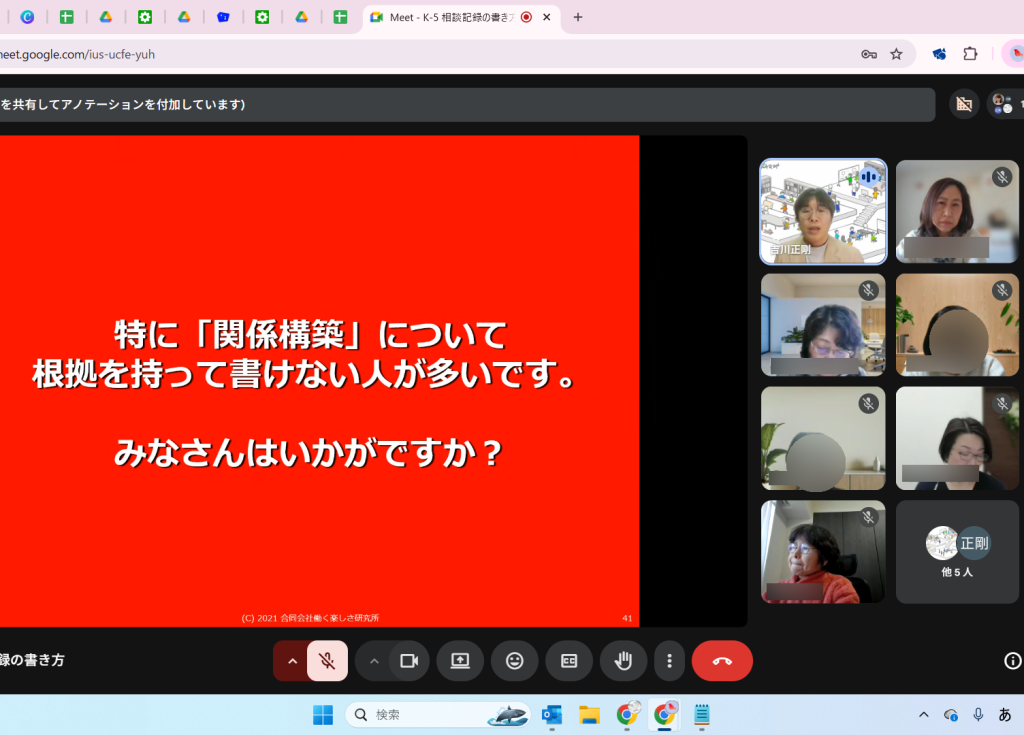Open Outlook from the Windows taskbar
The image size is (1024, 735).
(551, 714)
